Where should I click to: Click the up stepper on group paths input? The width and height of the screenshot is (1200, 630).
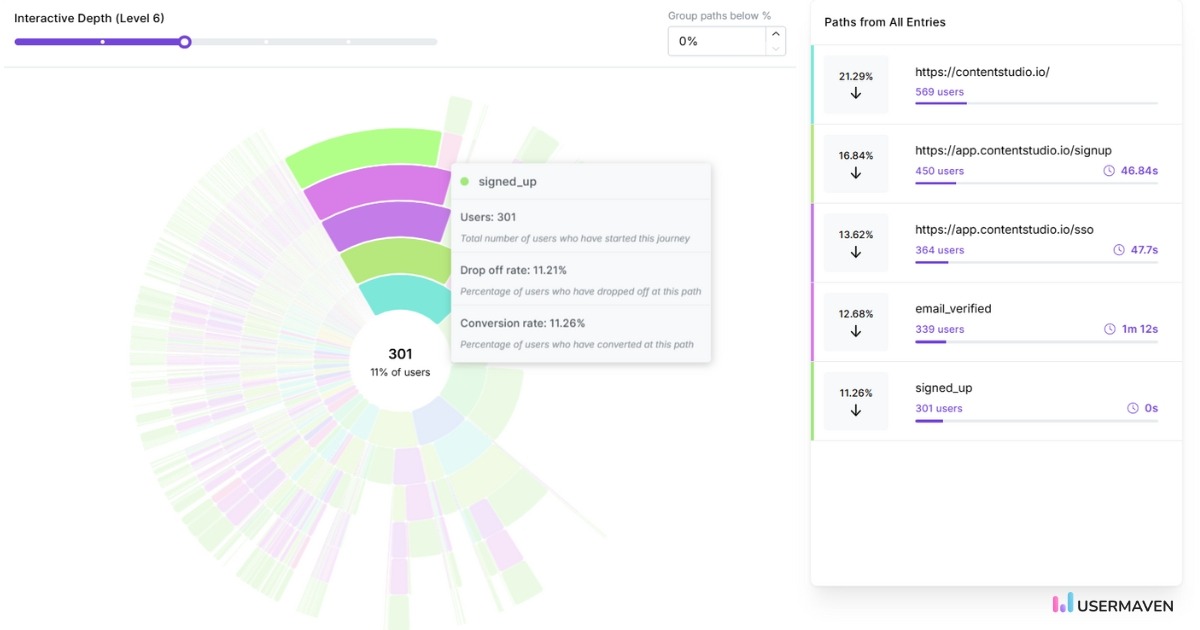coord(775,33)
